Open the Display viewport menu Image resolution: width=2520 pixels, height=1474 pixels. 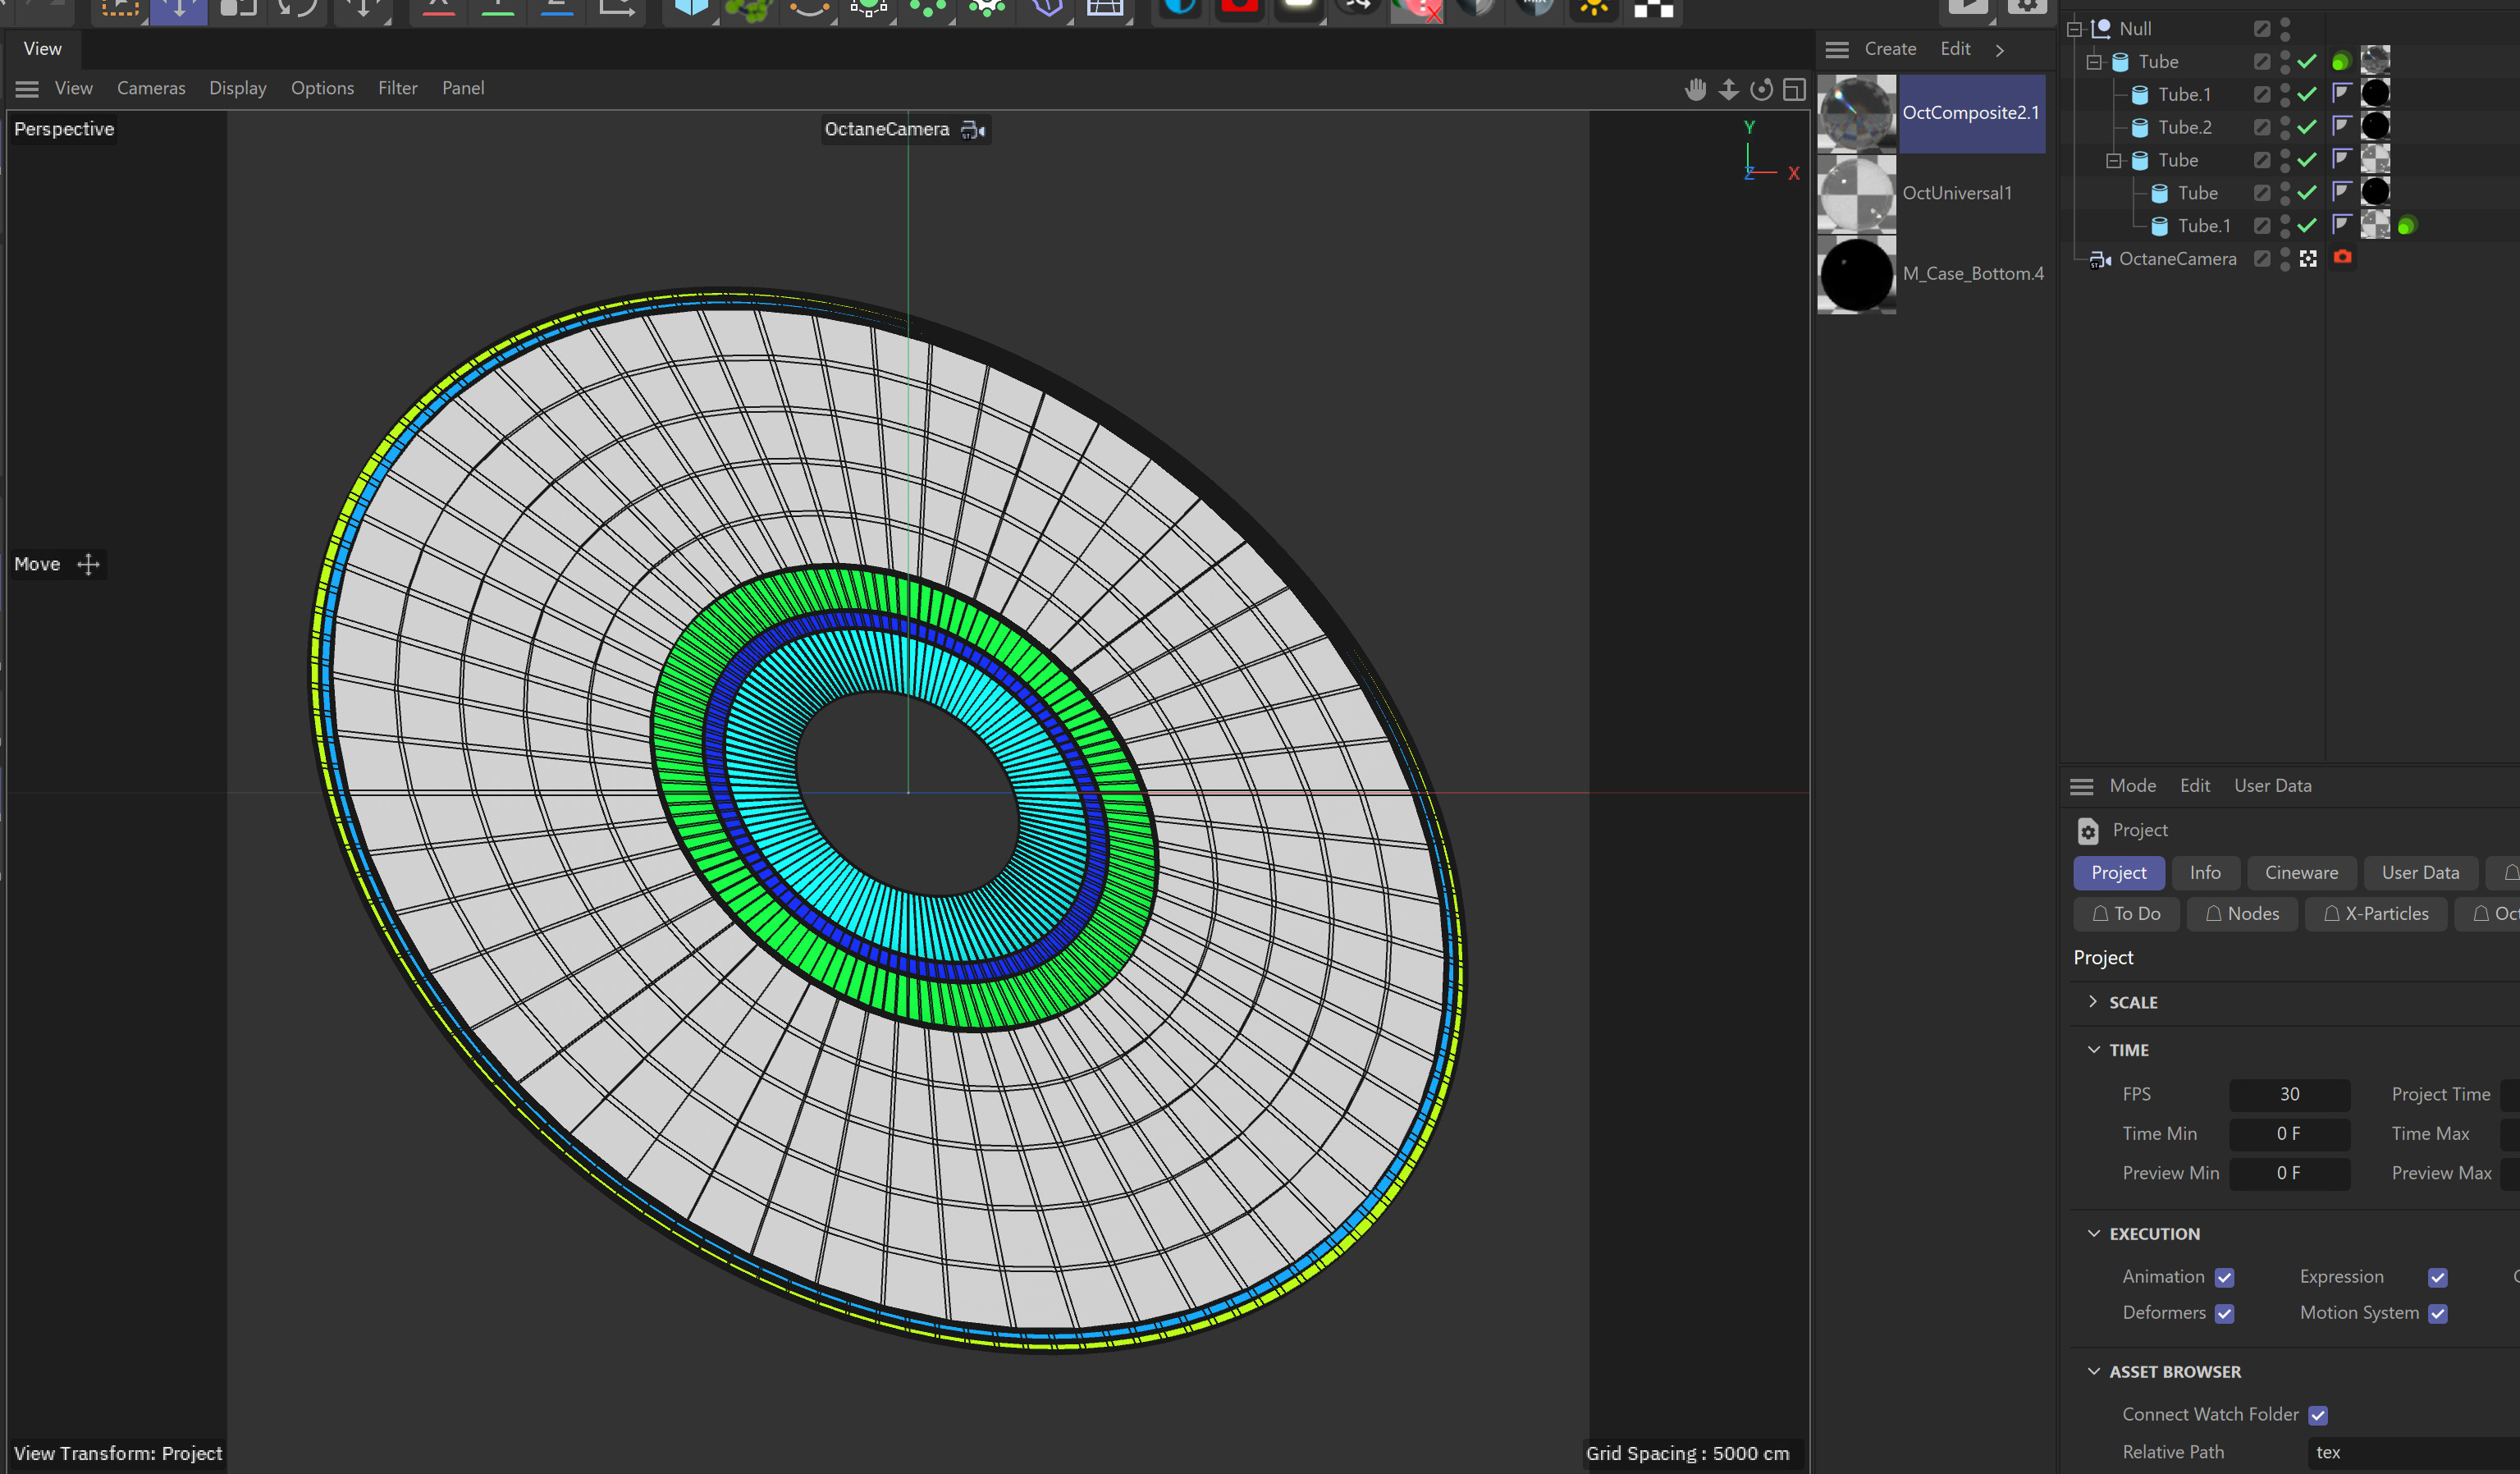click(x=237, y=88)
